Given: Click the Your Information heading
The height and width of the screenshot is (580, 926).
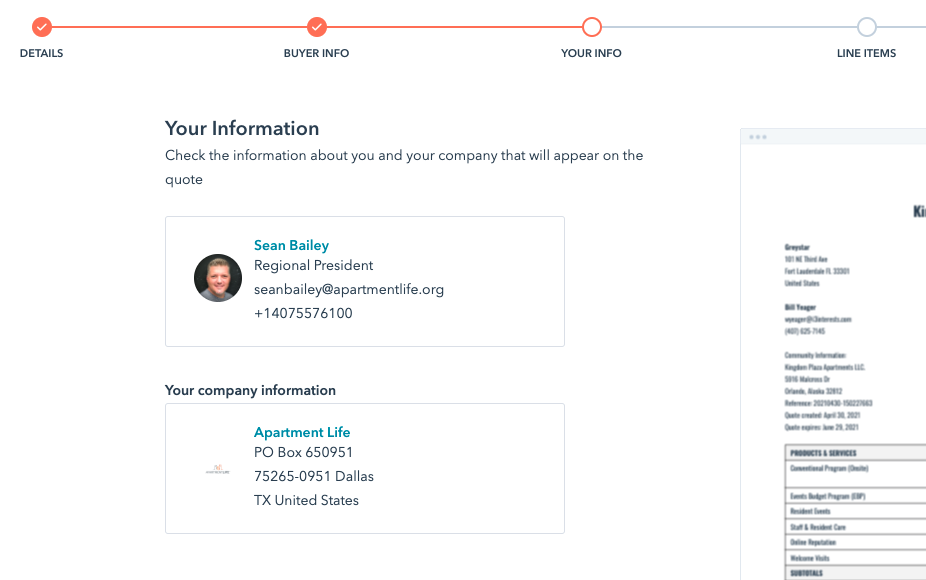Looking at the screenshot, I should pyautogui.click(x=242, y=128).
